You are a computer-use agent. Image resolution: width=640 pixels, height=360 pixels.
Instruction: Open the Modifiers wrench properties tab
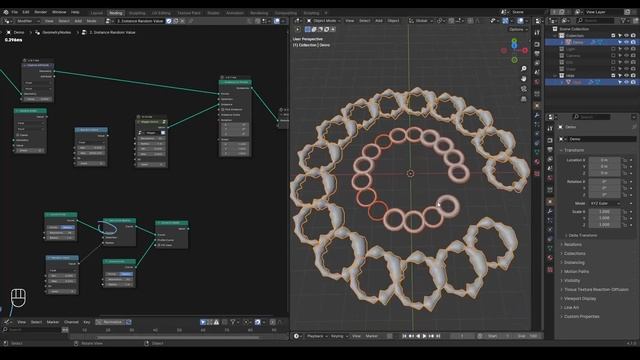[550, 211]
